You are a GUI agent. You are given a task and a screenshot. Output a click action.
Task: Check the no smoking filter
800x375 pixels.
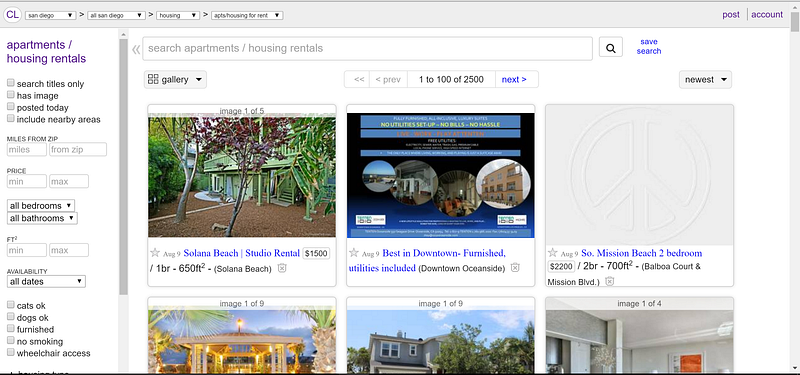[11, 340]
